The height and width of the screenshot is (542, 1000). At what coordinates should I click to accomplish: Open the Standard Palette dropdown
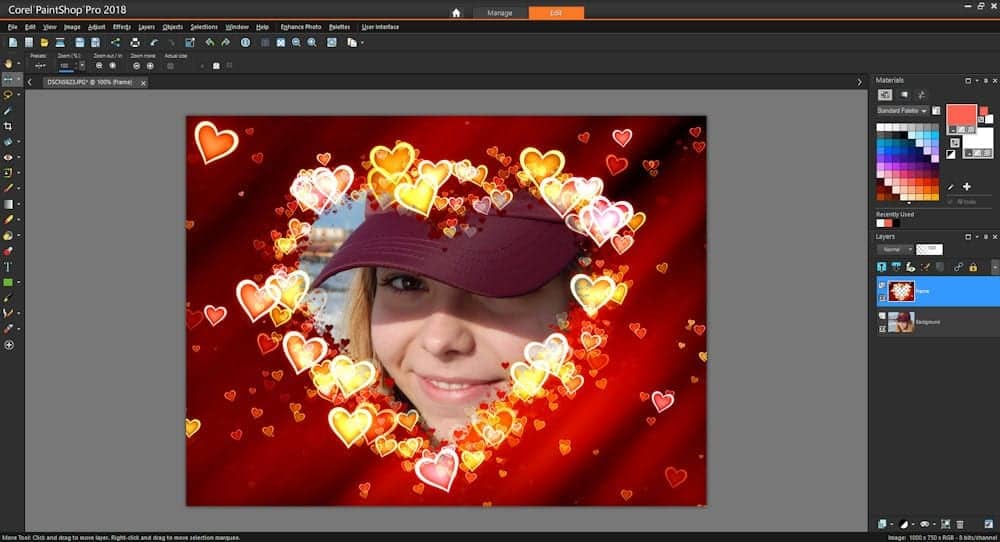click(901, 111)
